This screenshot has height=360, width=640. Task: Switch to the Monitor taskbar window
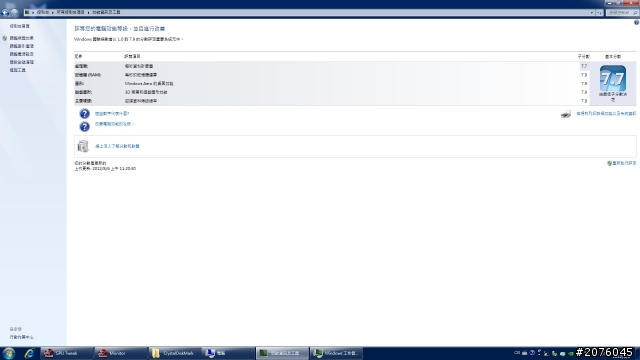pos(120,353)
